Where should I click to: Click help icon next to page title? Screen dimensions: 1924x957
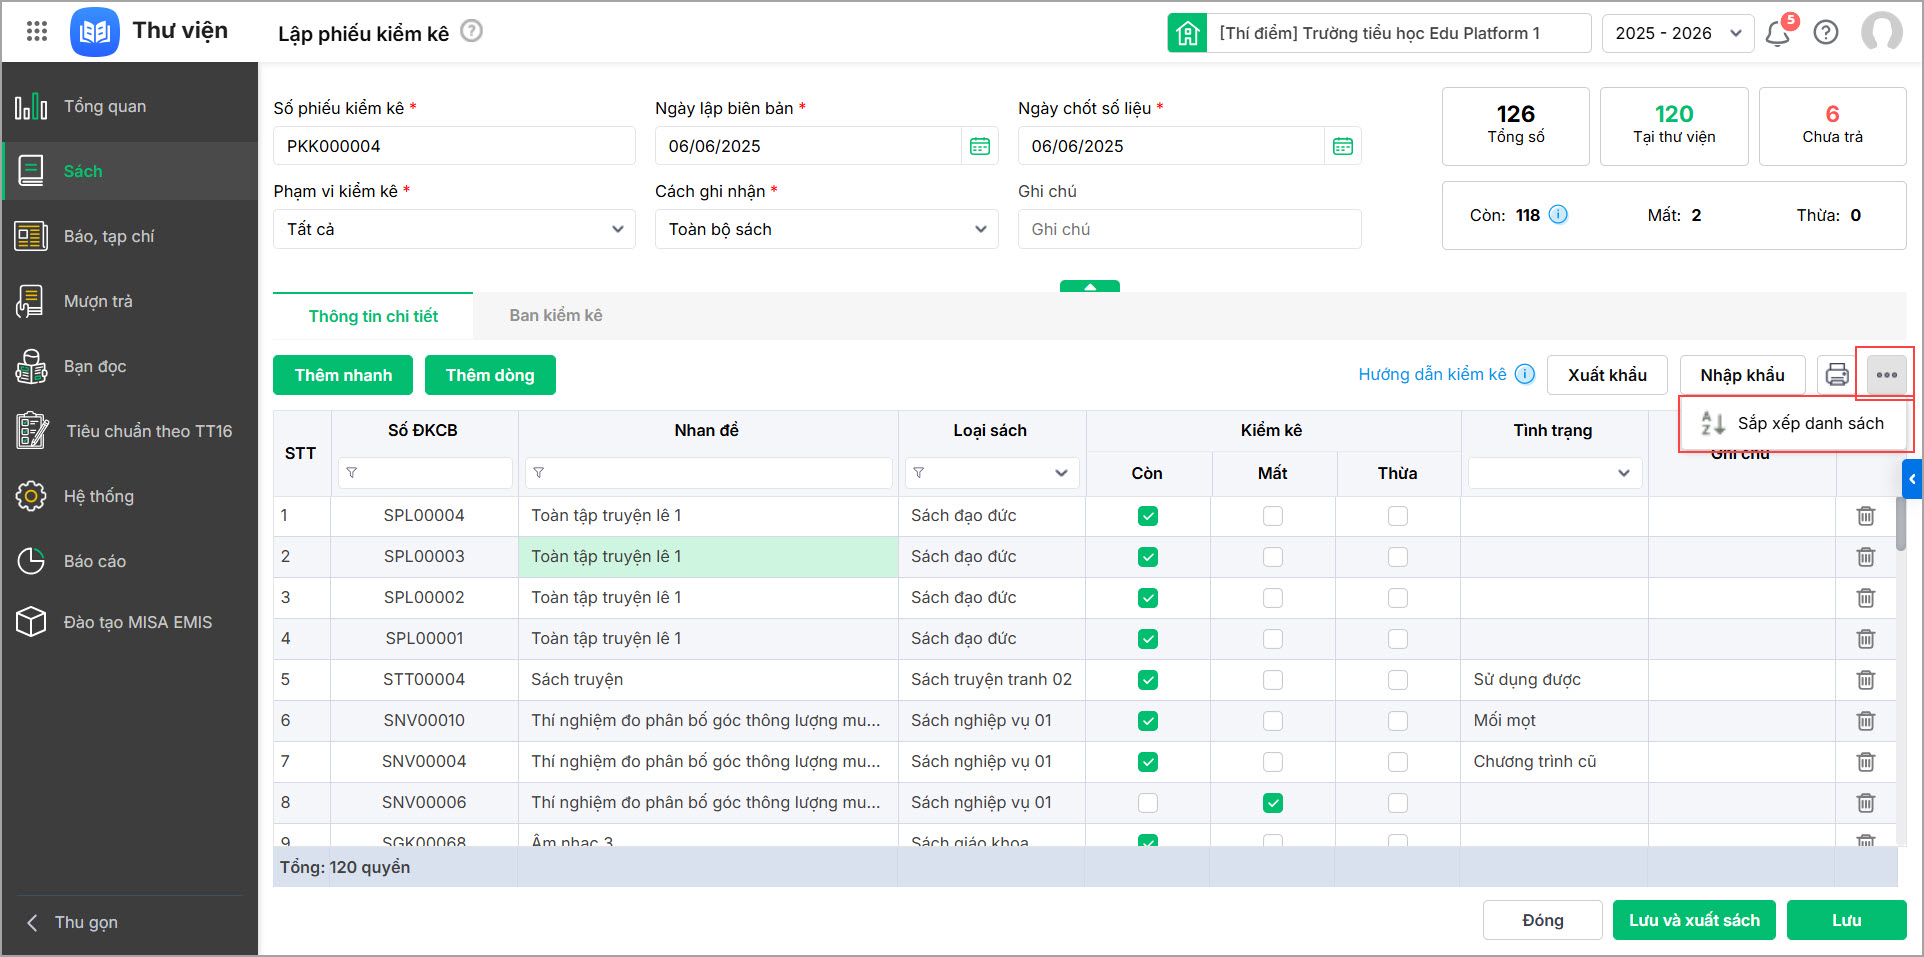click(472, 31)
